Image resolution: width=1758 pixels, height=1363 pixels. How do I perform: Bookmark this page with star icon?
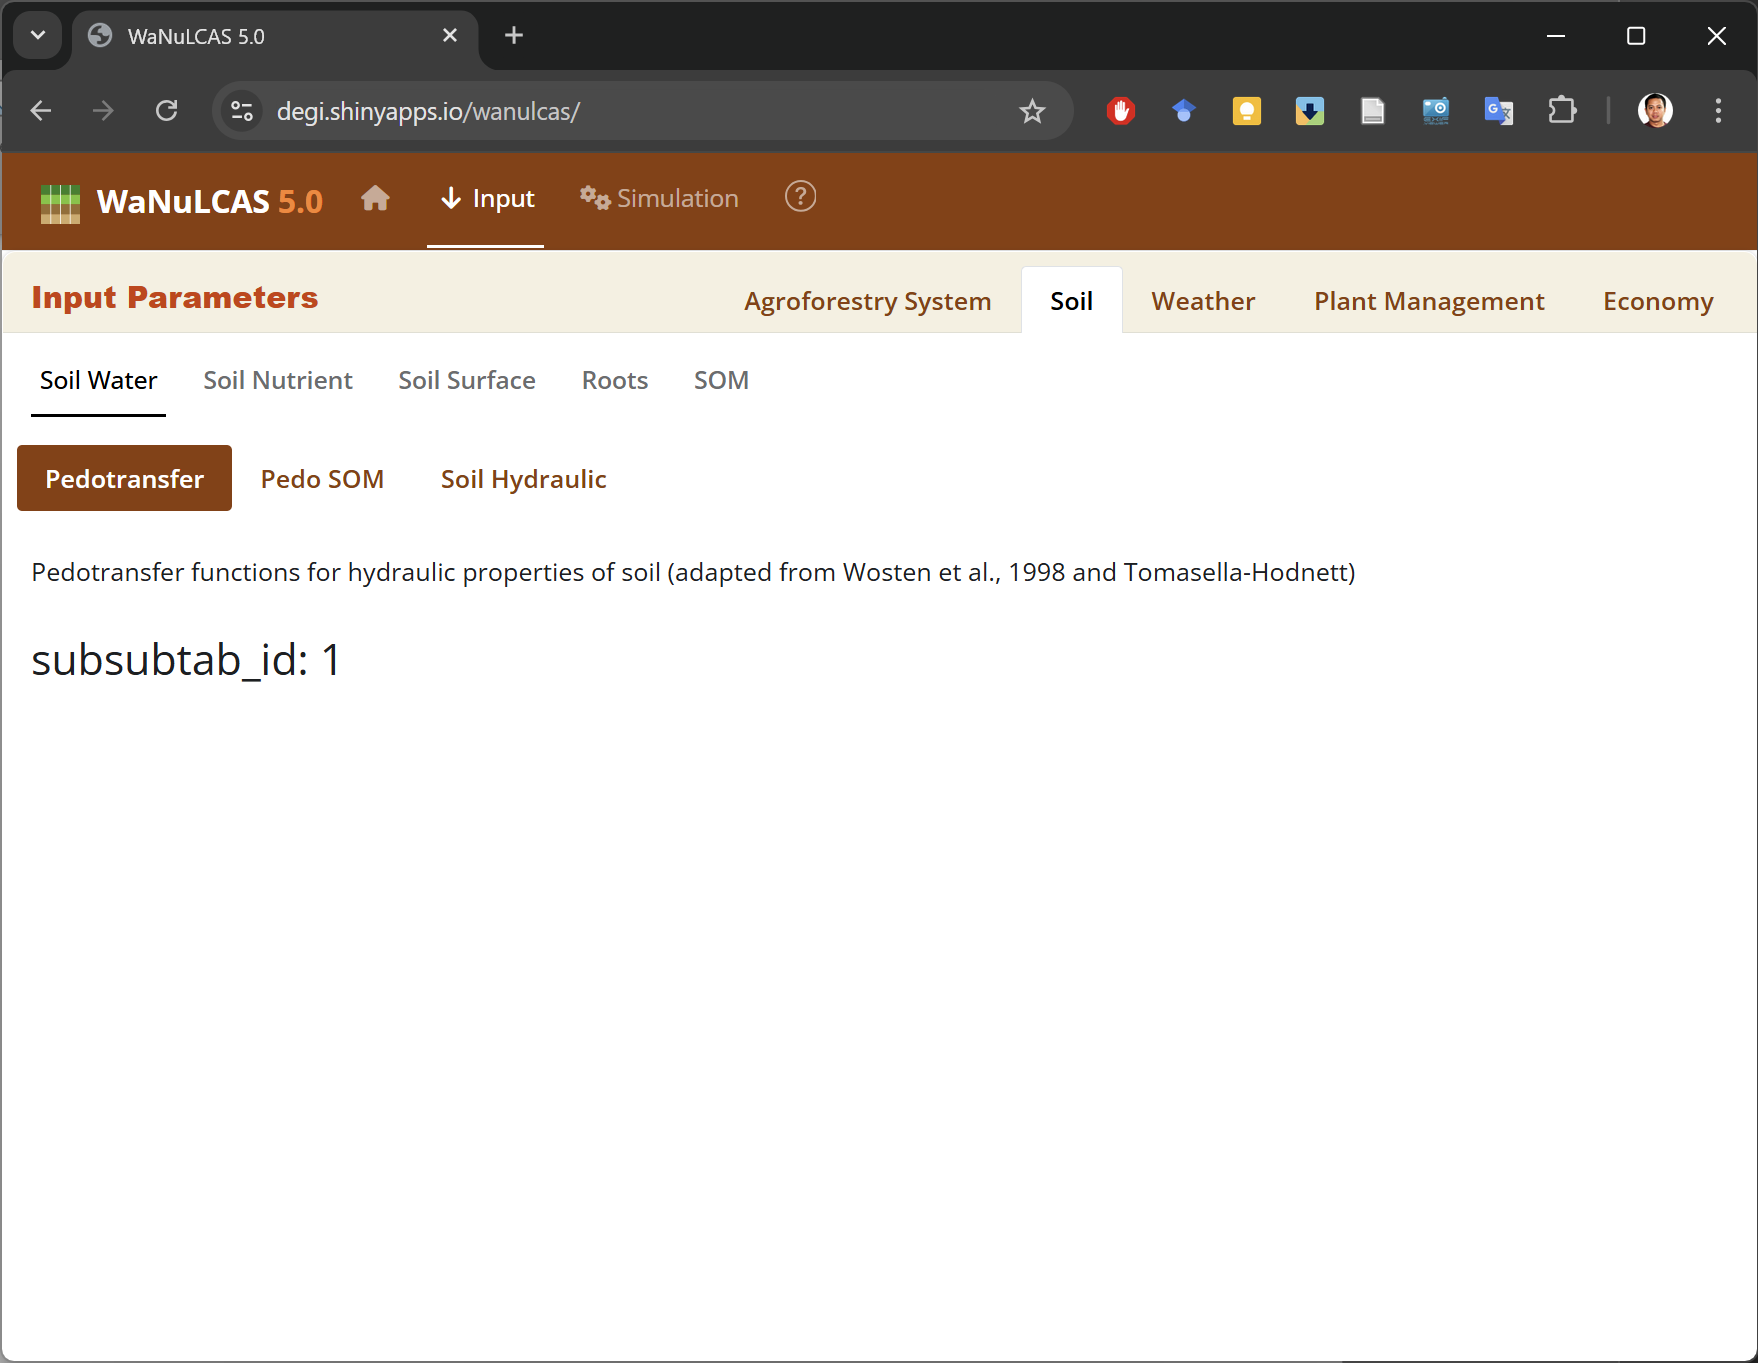[1032, 111]
